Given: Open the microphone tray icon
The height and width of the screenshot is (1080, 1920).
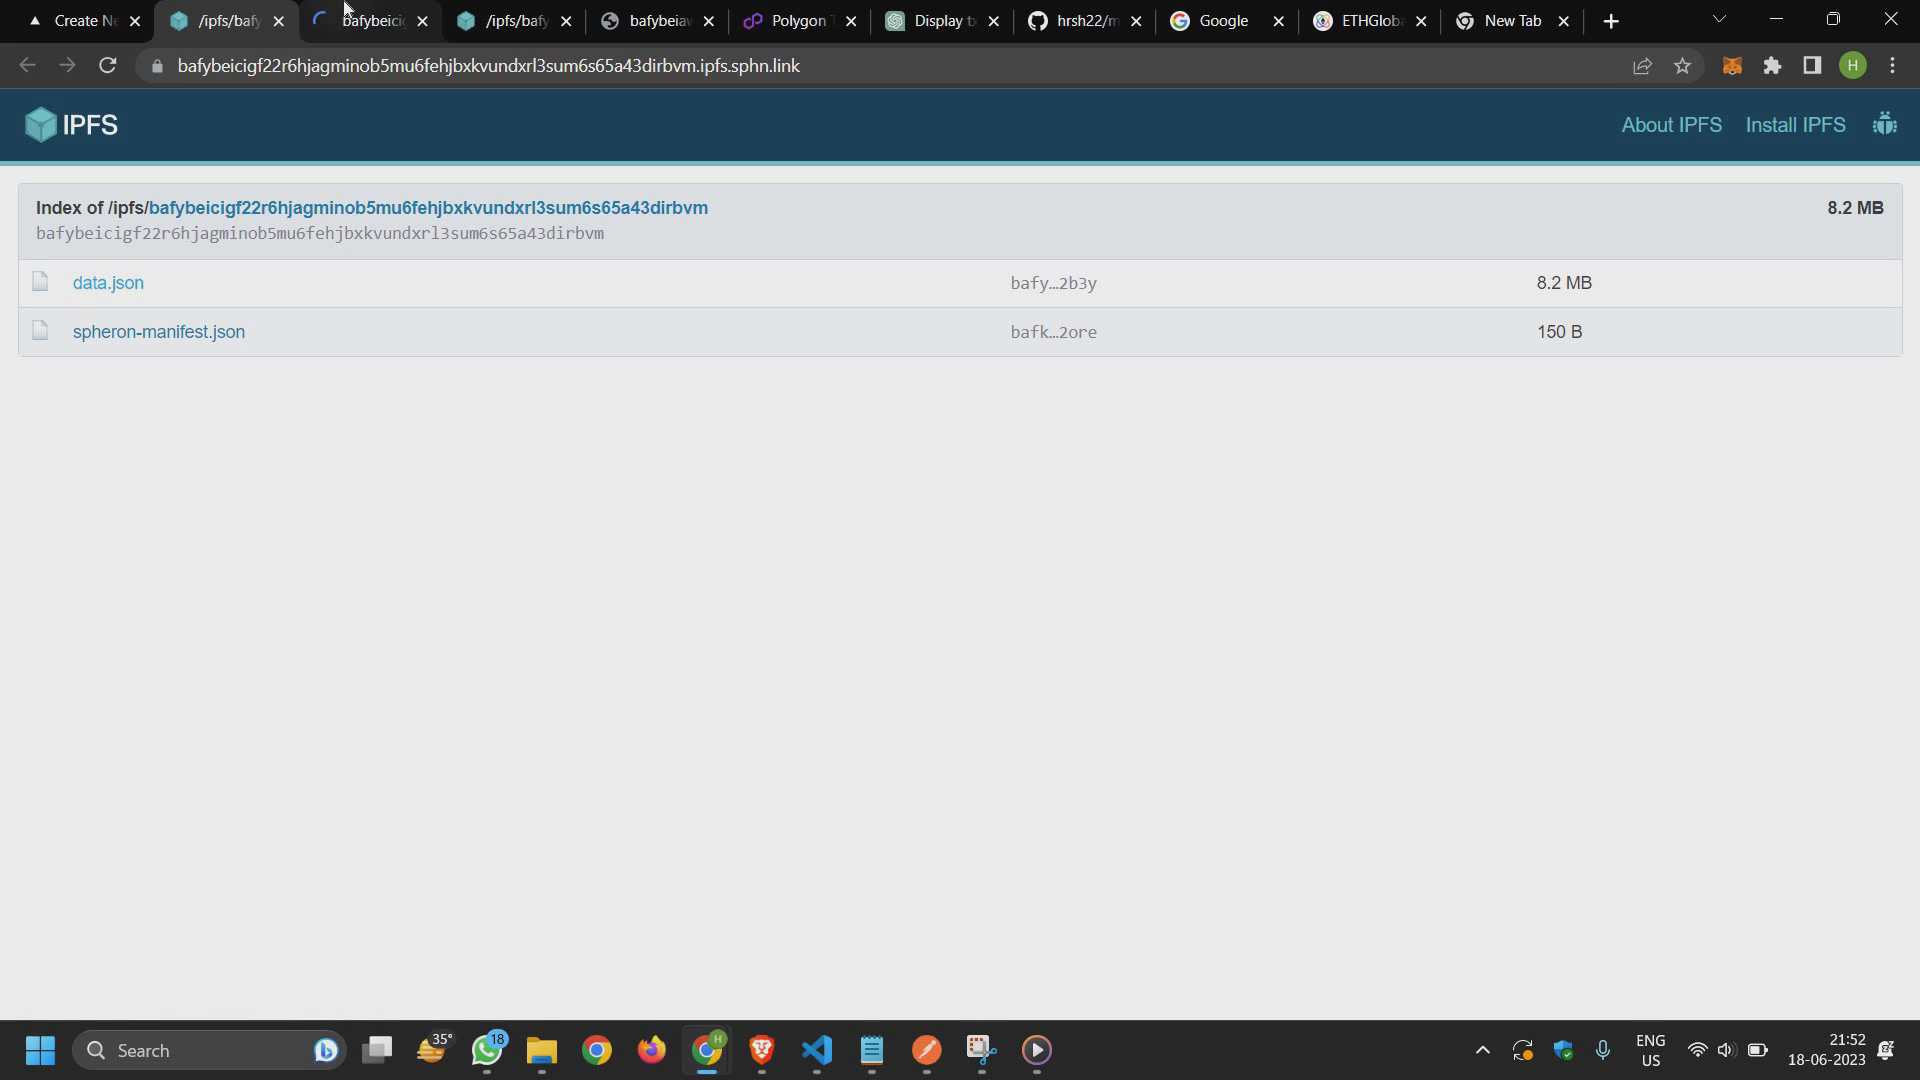Looking at the screenshot, I should [x=1602, y=1050].
